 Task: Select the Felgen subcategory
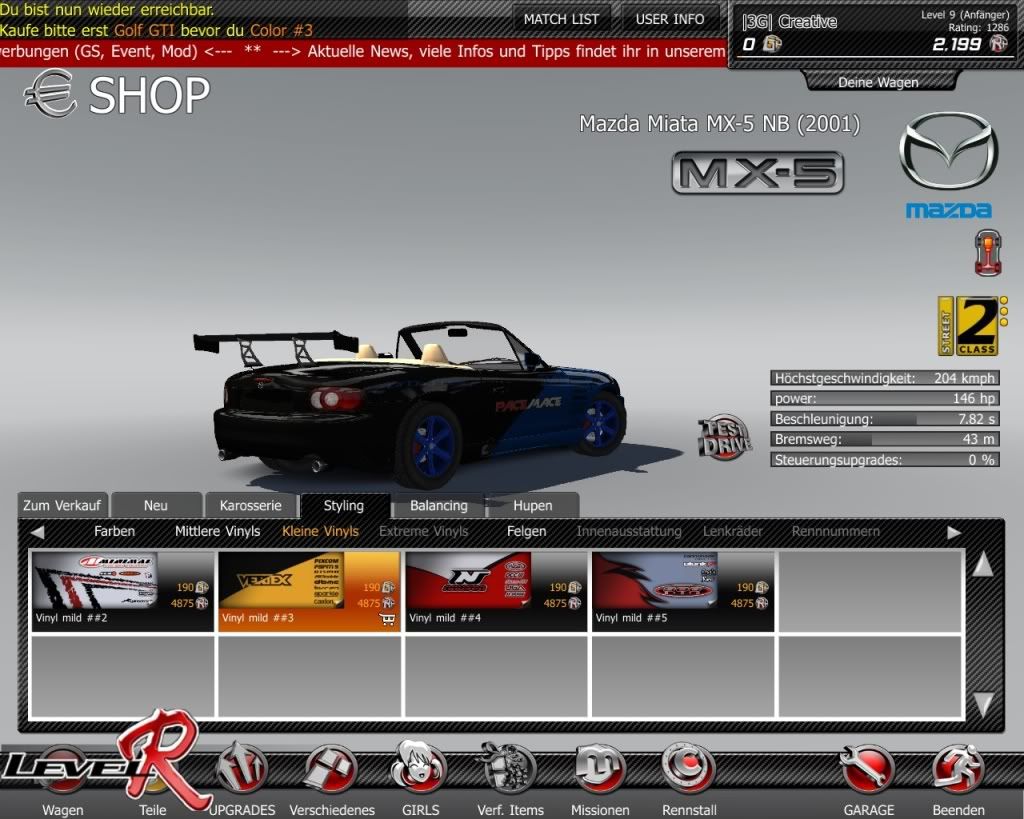(526, 532)
